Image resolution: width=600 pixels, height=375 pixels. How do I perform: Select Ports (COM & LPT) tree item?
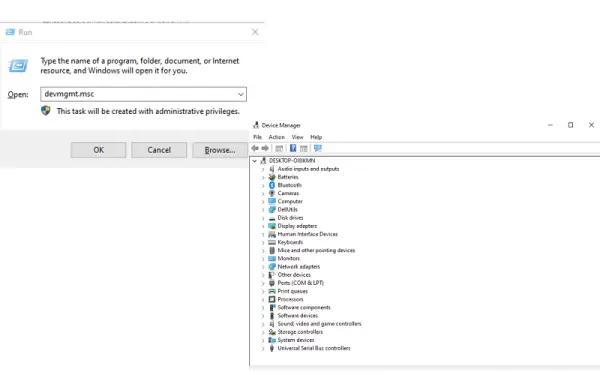[300, 283]
